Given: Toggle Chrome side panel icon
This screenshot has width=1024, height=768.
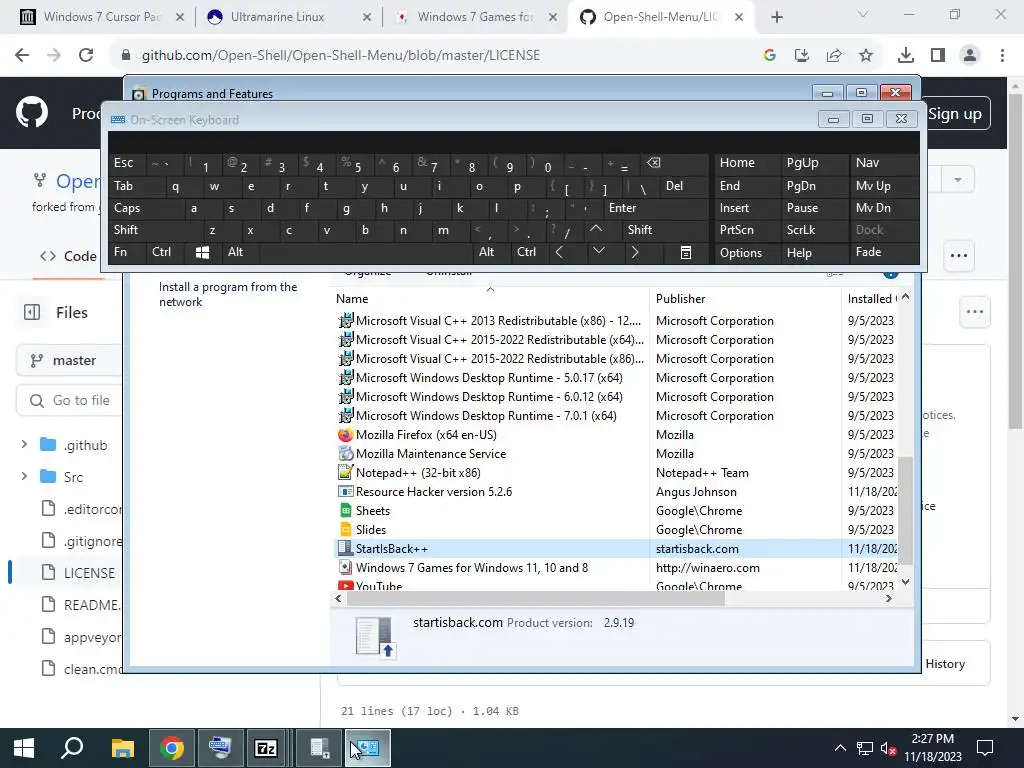Looking at the screenshot, I should click(x=938, y=56).
